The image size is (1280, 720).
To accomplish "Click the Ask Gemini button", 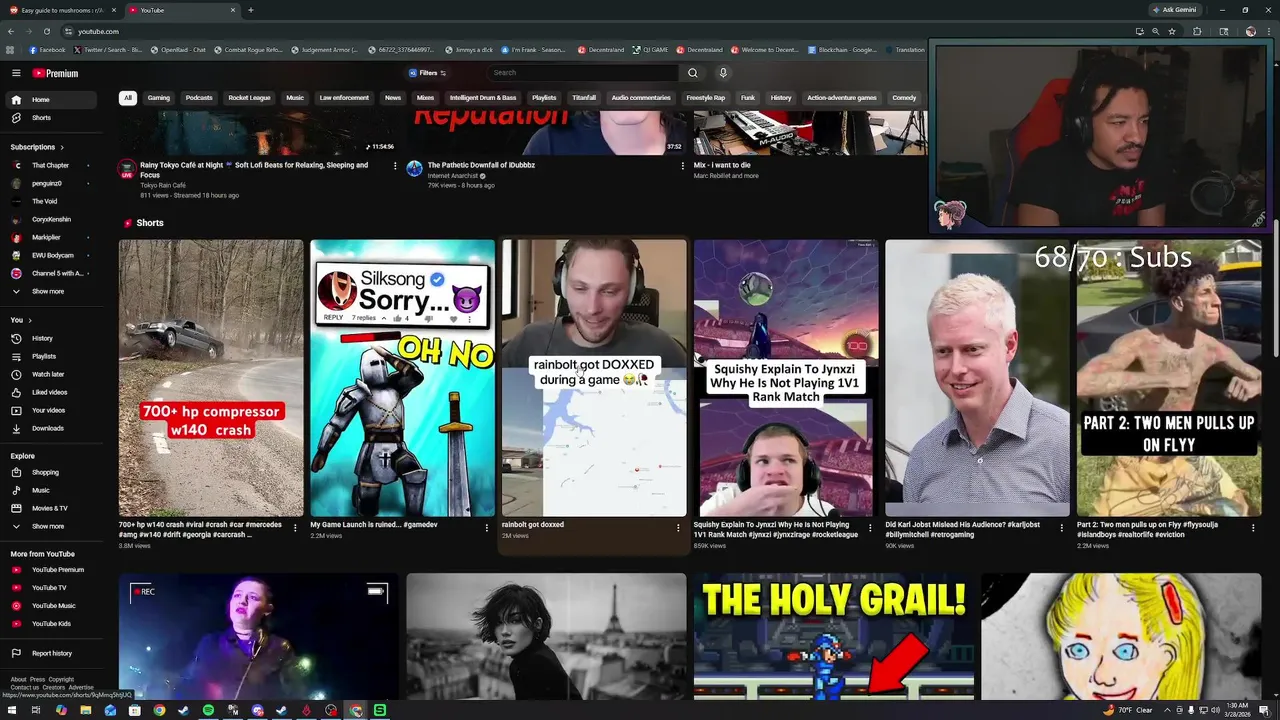I will tap(1174, 10).
